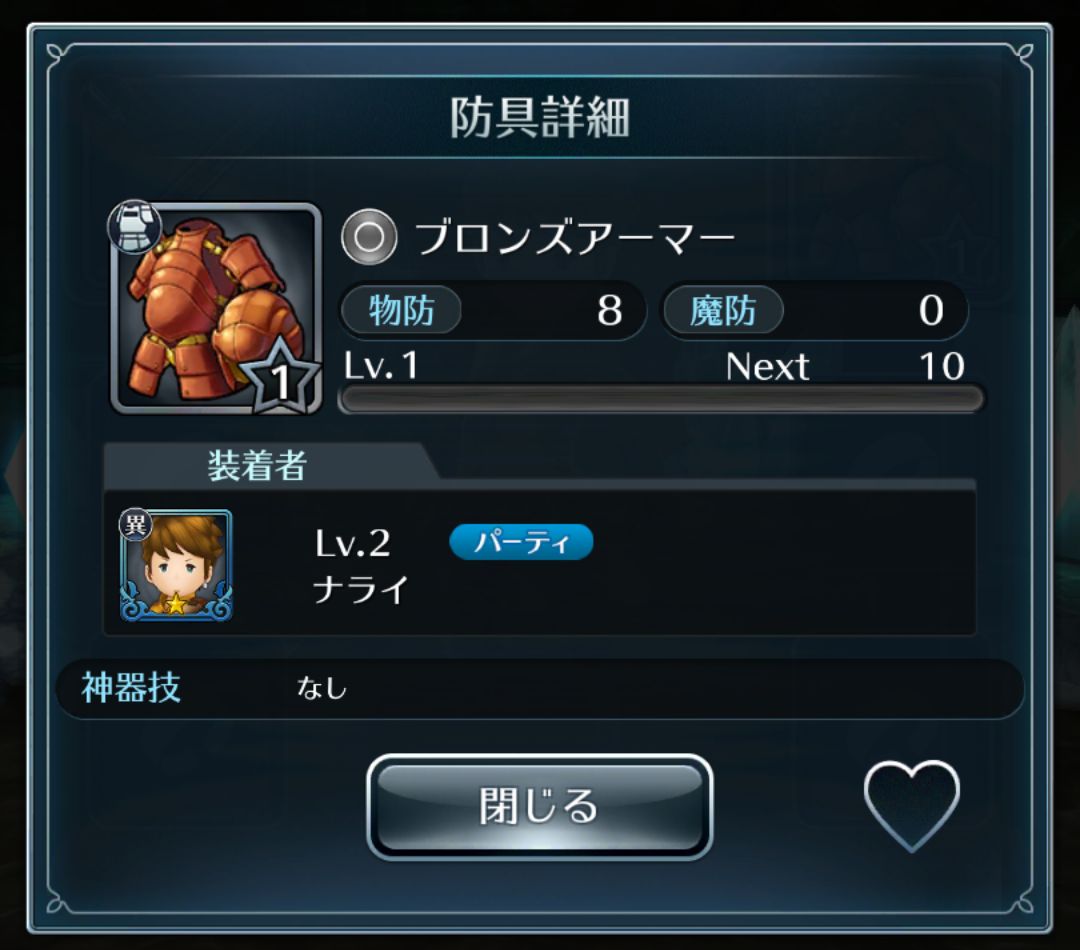Click the 物防 stat label

(402, 310)
